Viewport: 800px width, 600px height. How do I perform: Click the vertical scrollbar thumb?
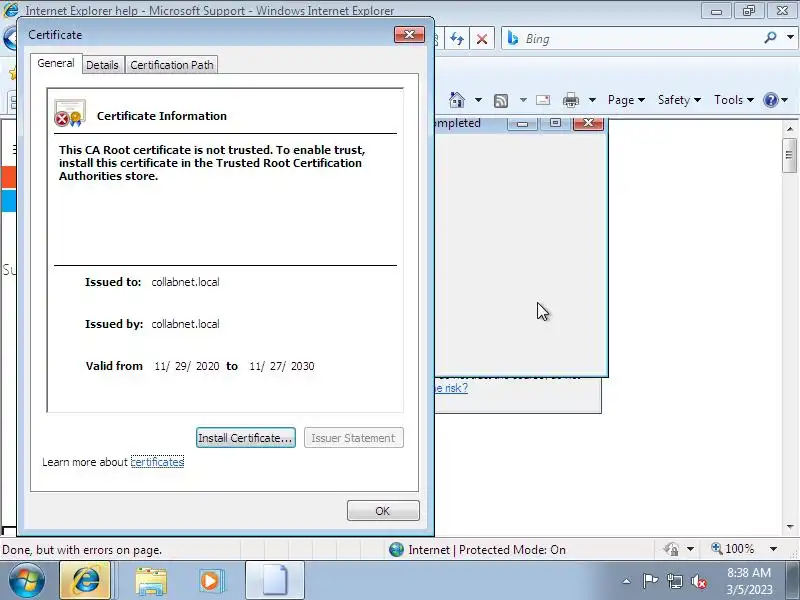[790, 155]
